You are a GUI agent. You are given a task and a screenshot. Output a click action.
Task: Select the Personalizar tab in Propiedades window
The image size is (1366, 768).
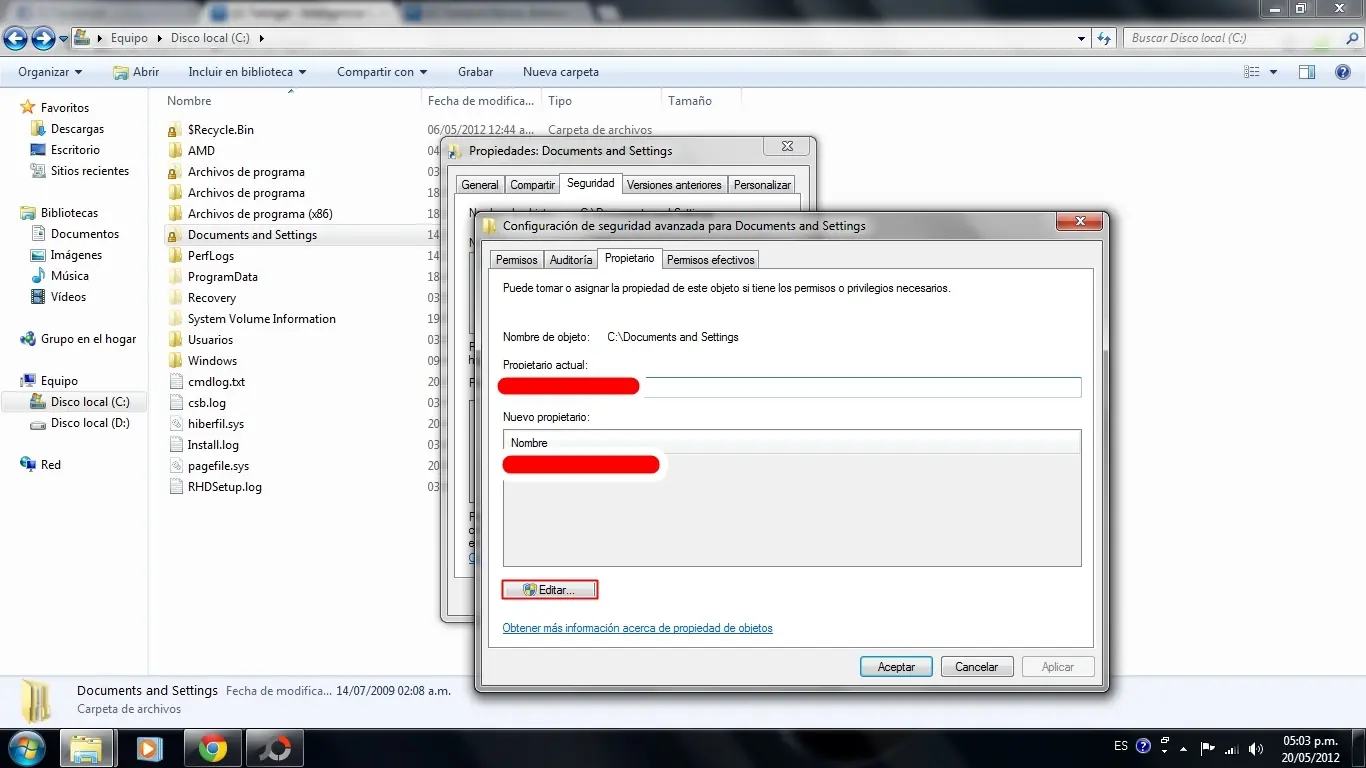pos(762,185)
